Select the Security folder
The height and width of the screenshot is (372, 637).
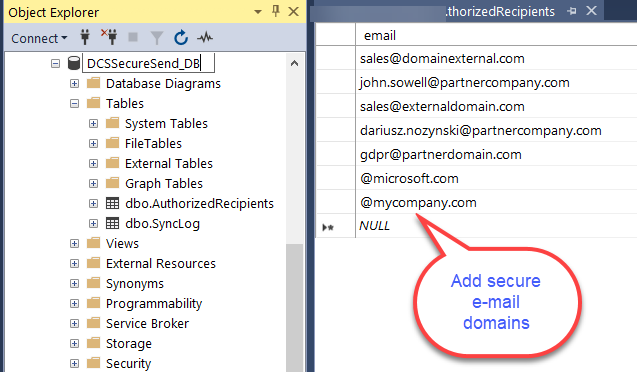click(128, 363)
